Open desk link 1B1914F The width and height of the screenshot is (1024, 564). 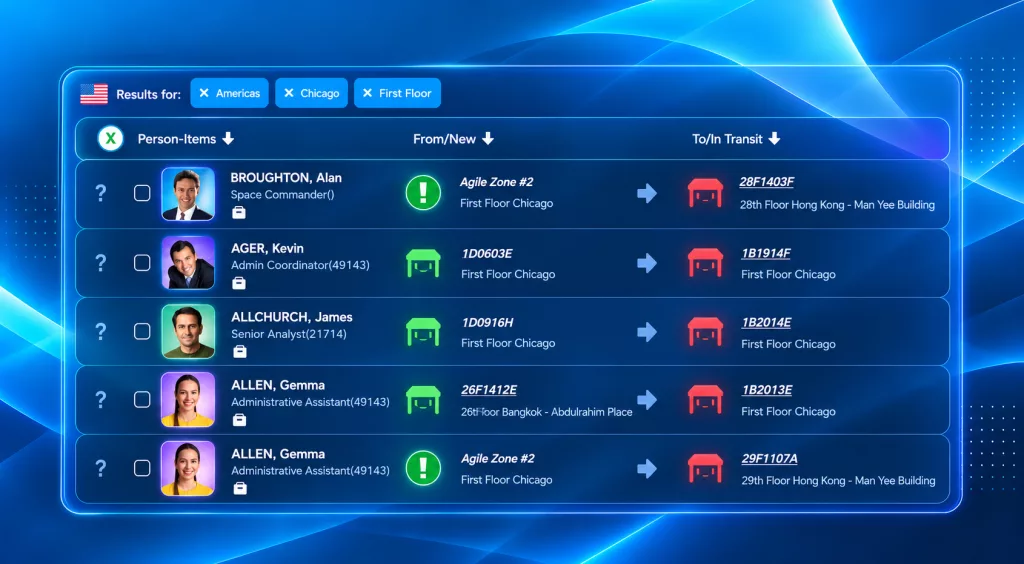[x=766, y=254]
